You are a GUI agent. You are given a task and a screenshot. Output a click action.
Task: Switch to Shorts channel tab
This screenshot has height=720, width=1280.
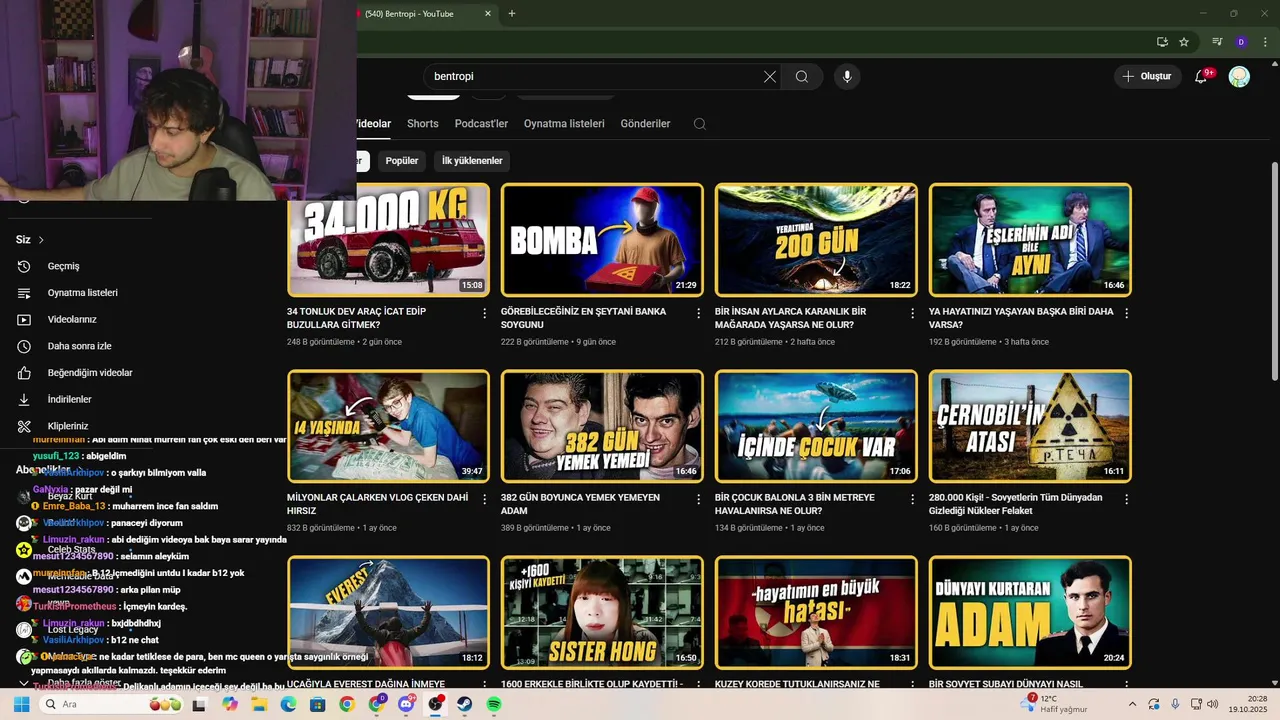coord(423,124)
